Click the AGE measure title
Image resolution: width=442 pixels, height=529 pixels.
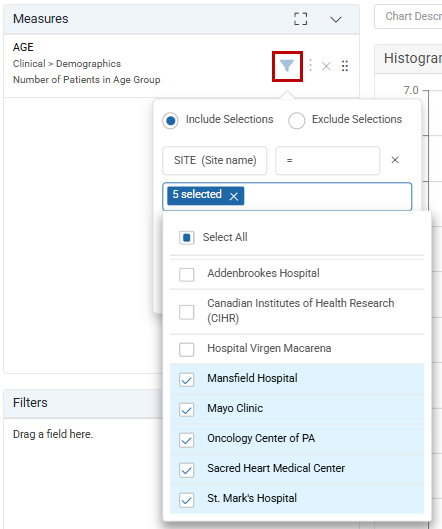click(x=23, y=47)
